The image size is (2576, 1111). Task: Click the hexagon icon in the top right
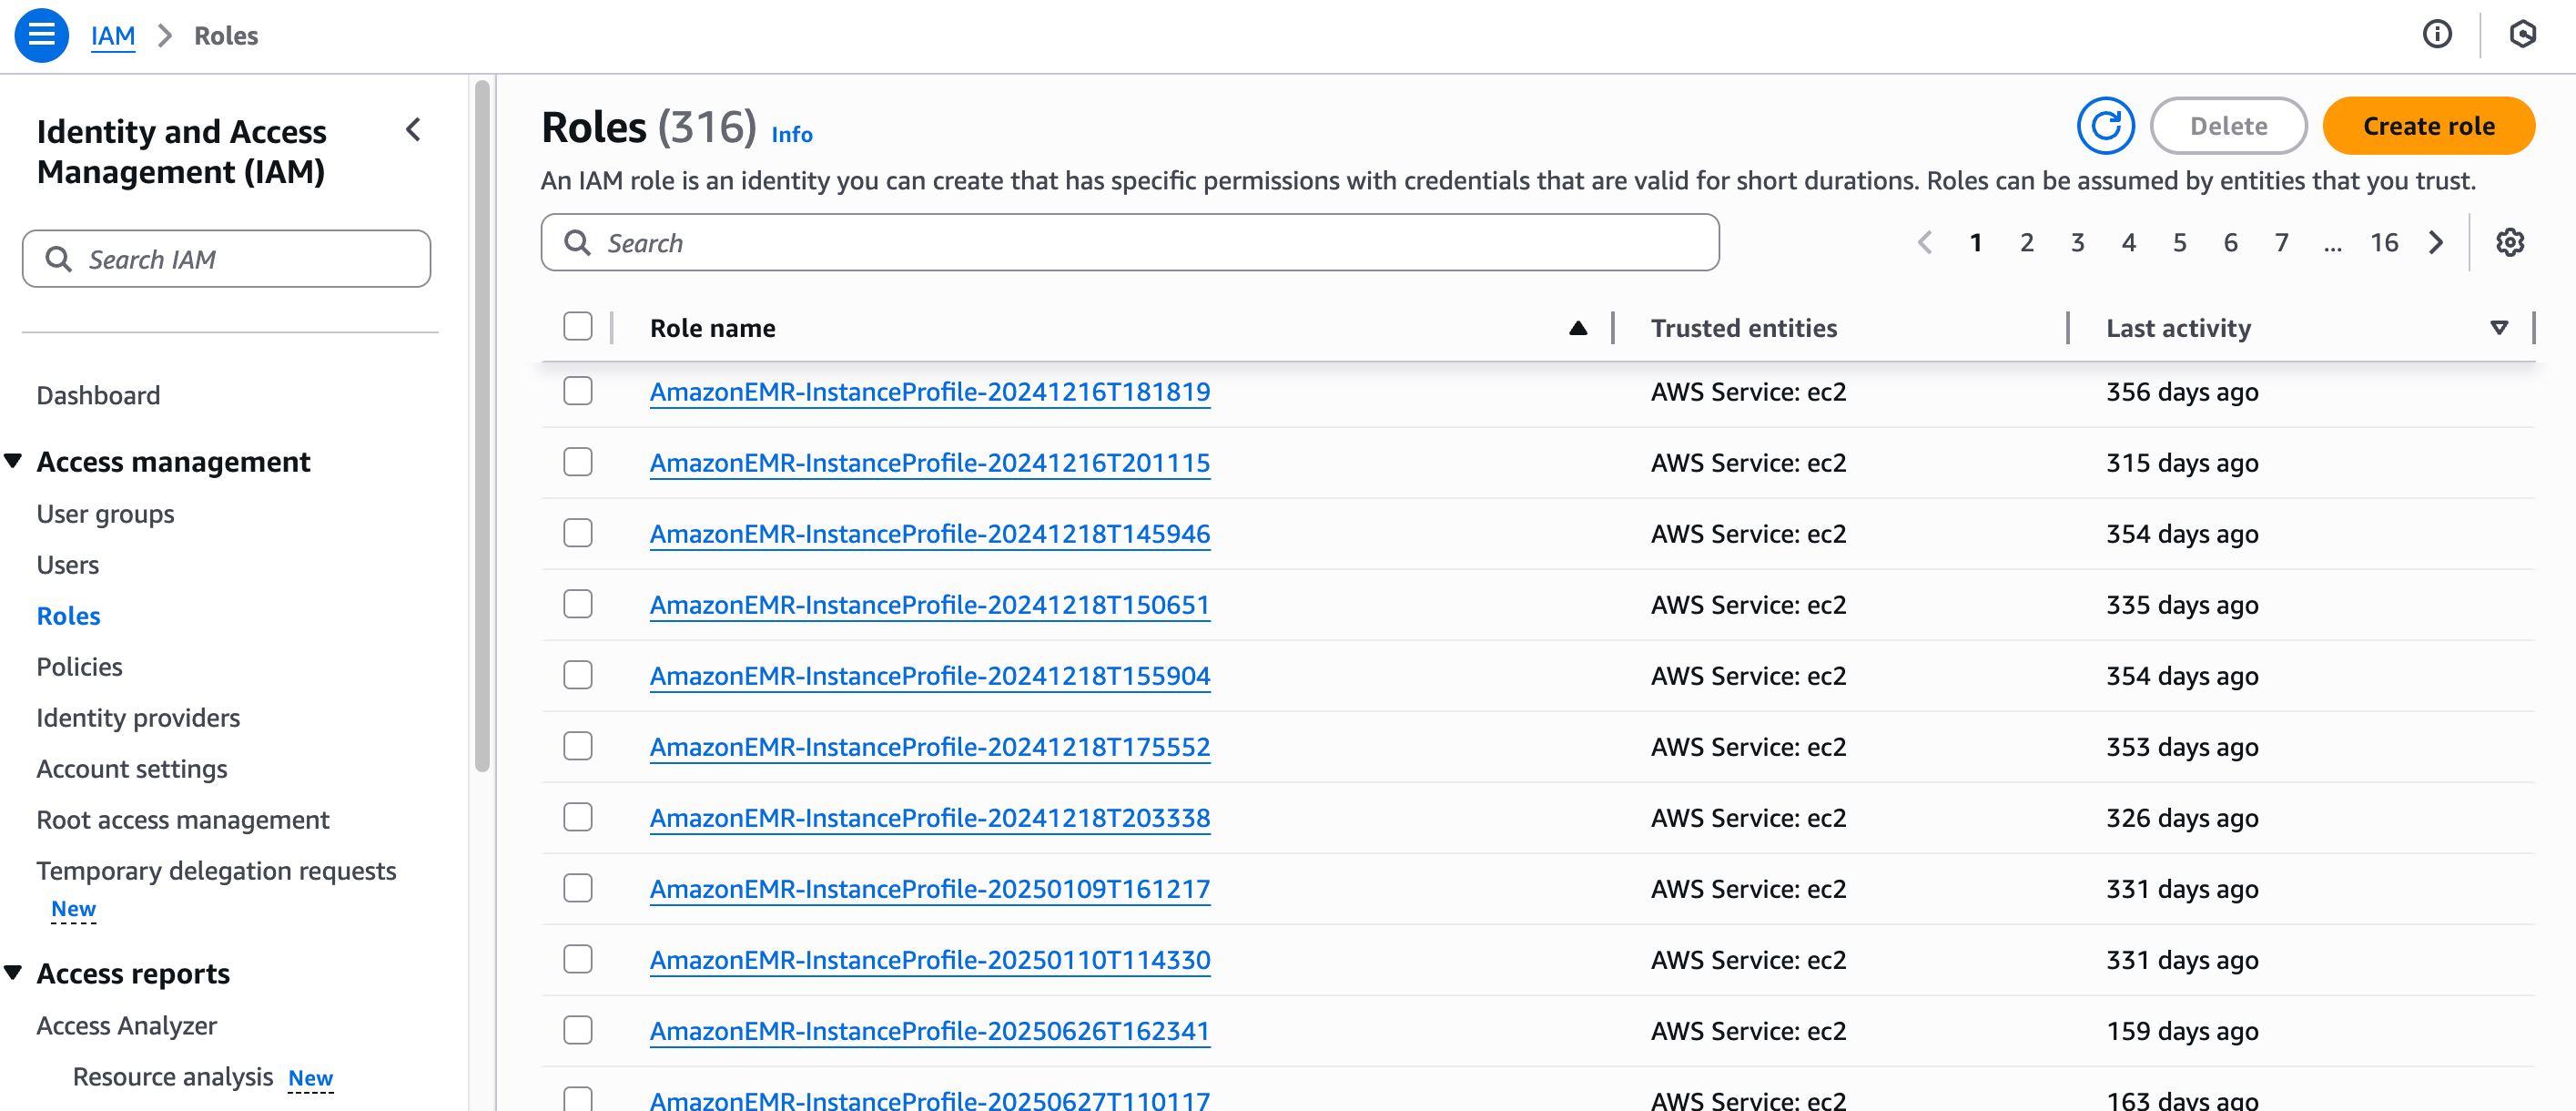coord(2521,35)
